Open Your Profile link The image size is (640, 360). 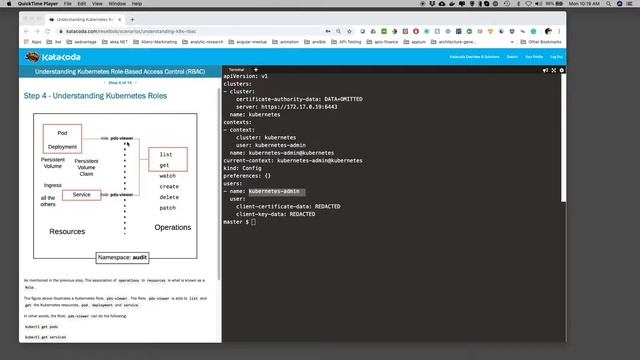[534, 57]
